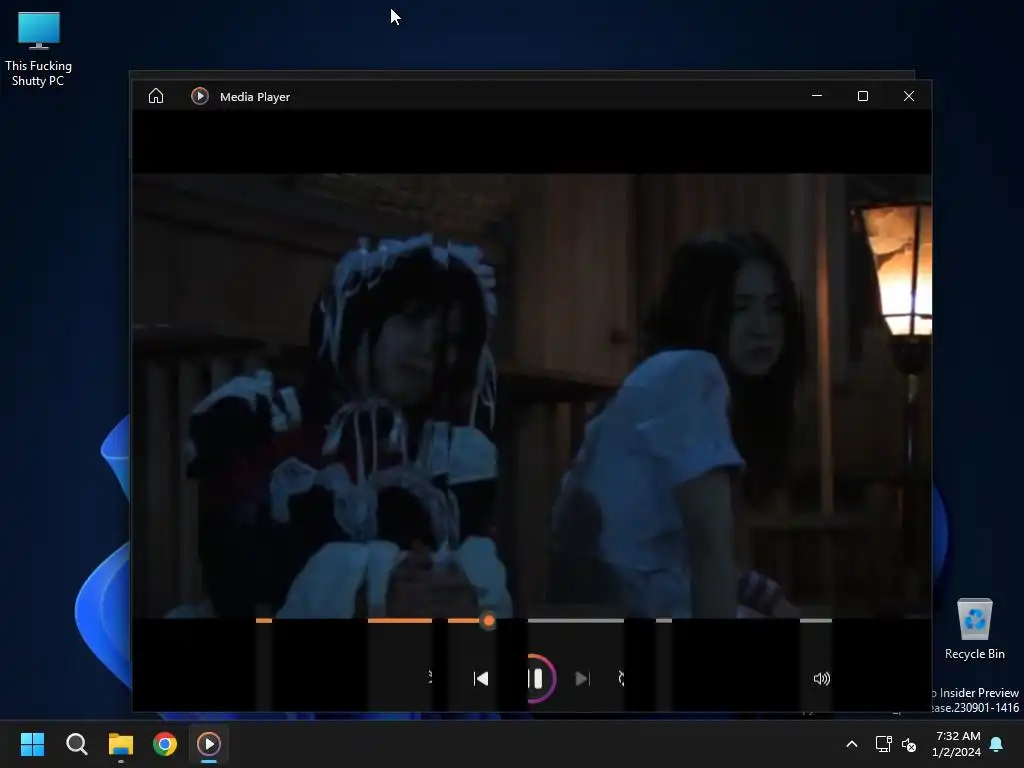Maximize the Media Player window
This screenshot has height=768, width=1024.
[863, 96]
